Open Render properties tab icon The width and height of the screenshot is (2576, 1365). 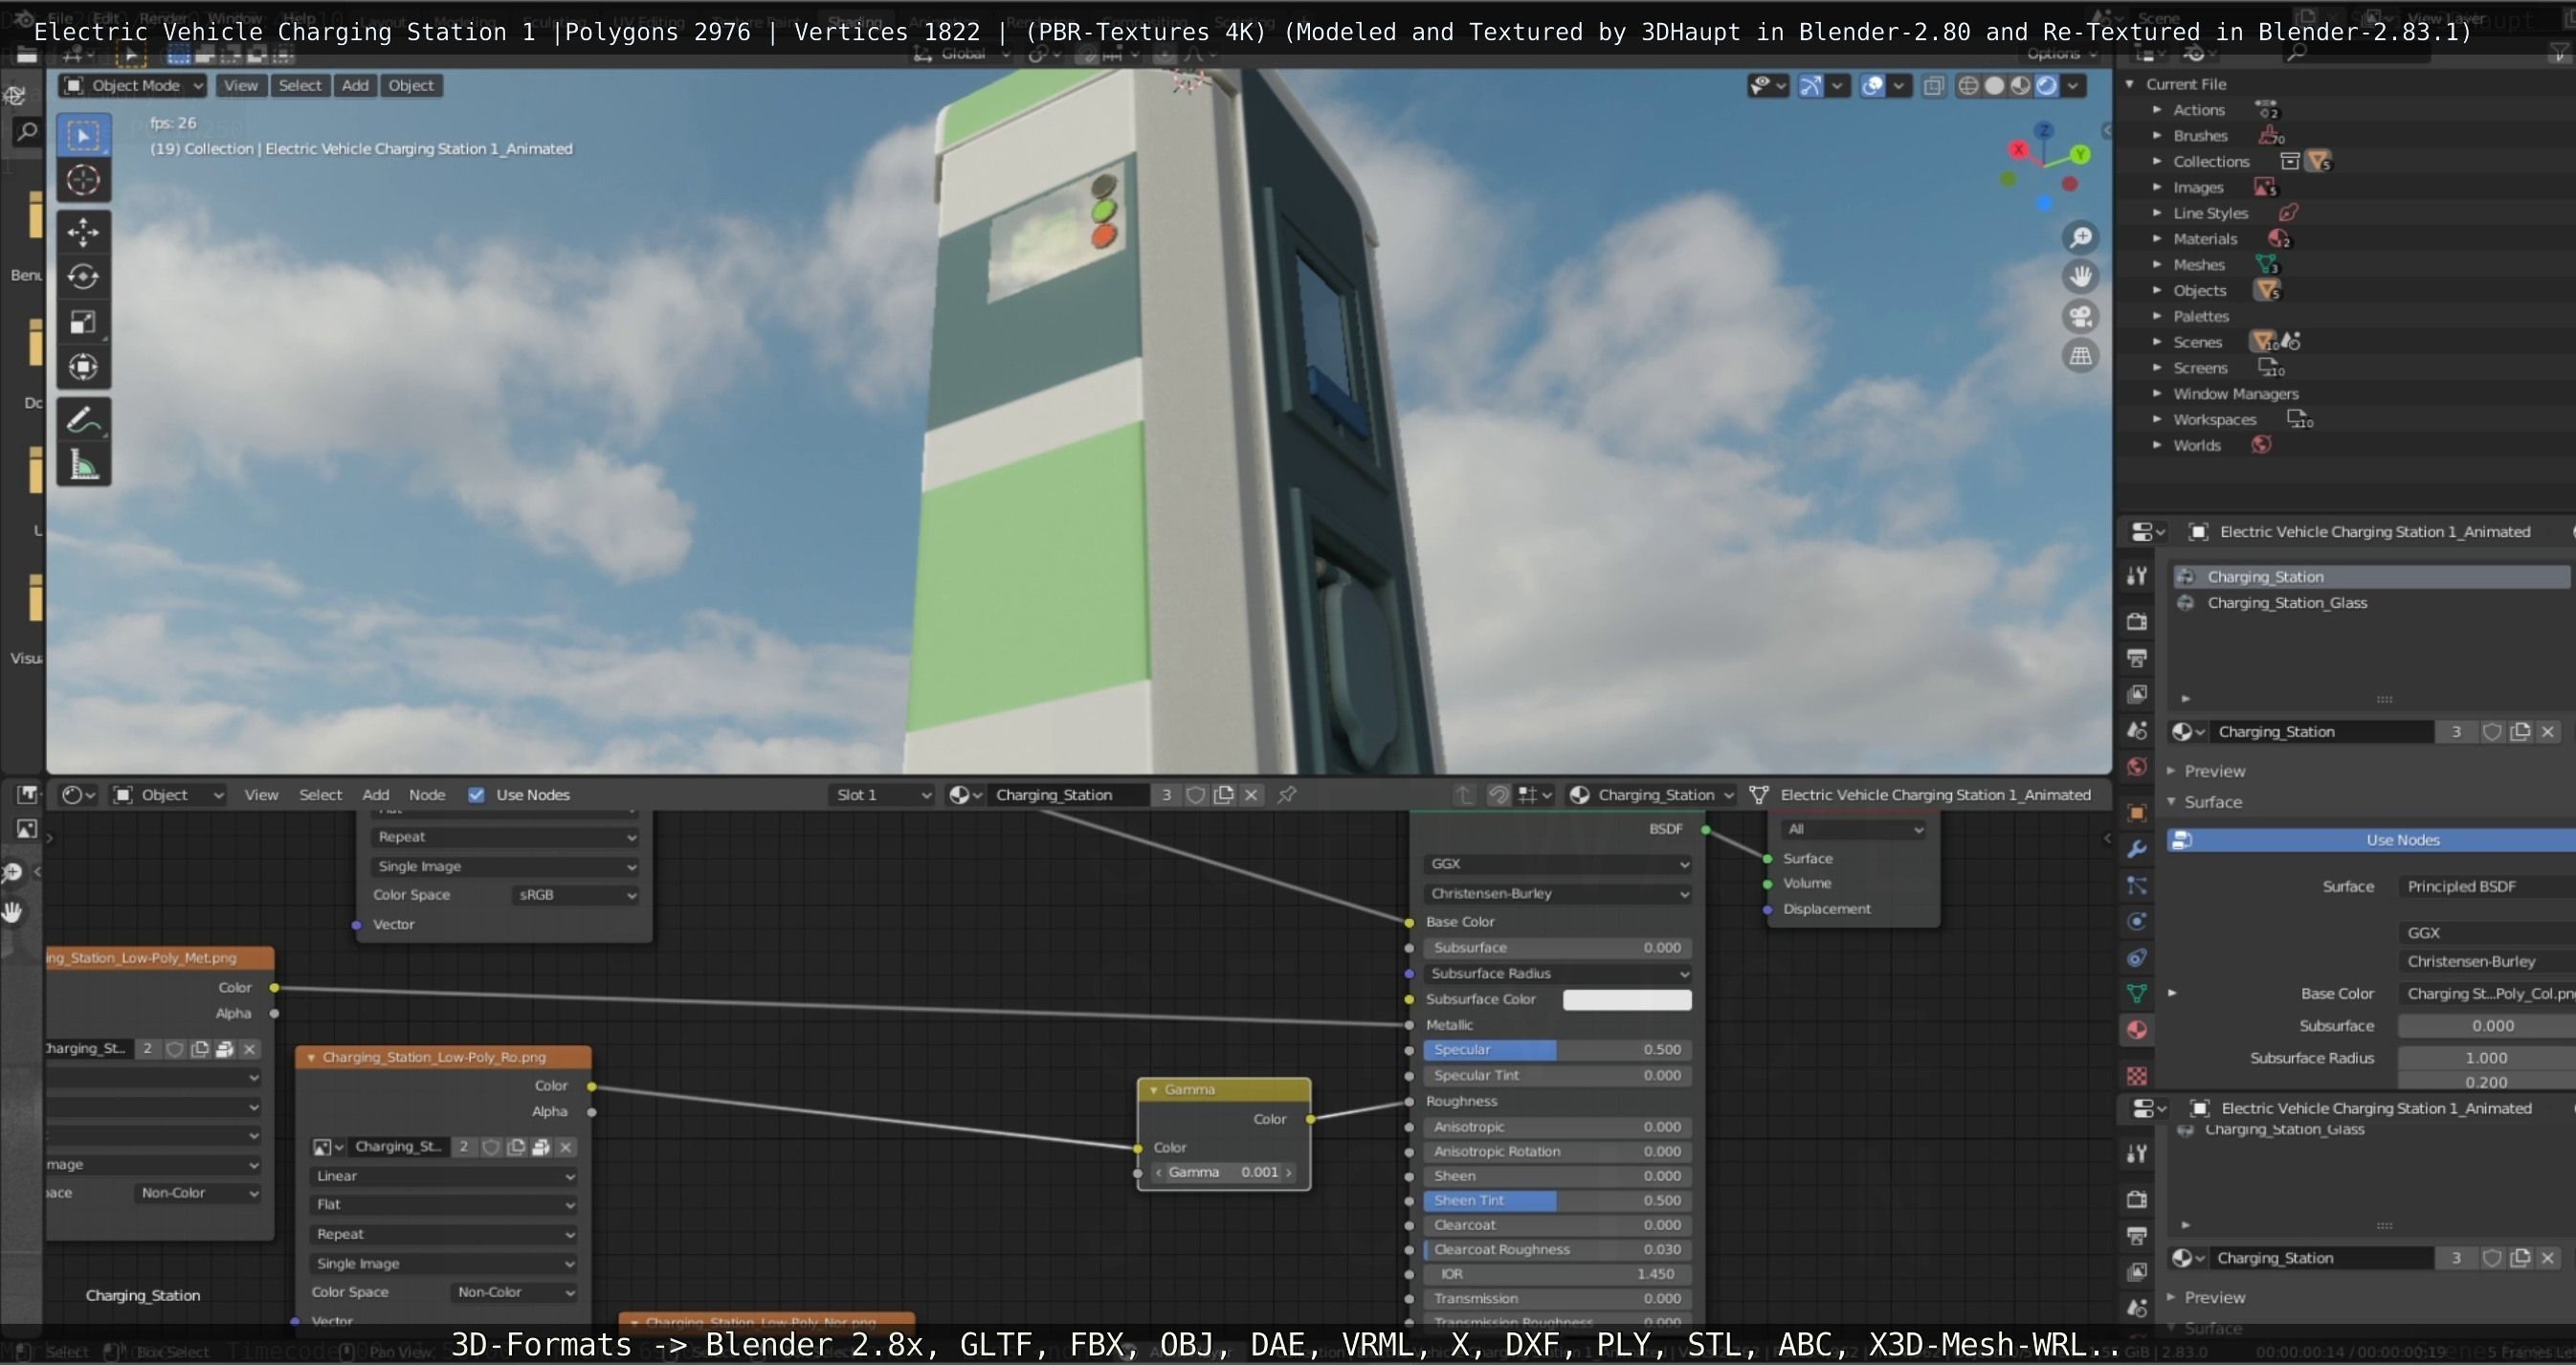(2137, 621)
